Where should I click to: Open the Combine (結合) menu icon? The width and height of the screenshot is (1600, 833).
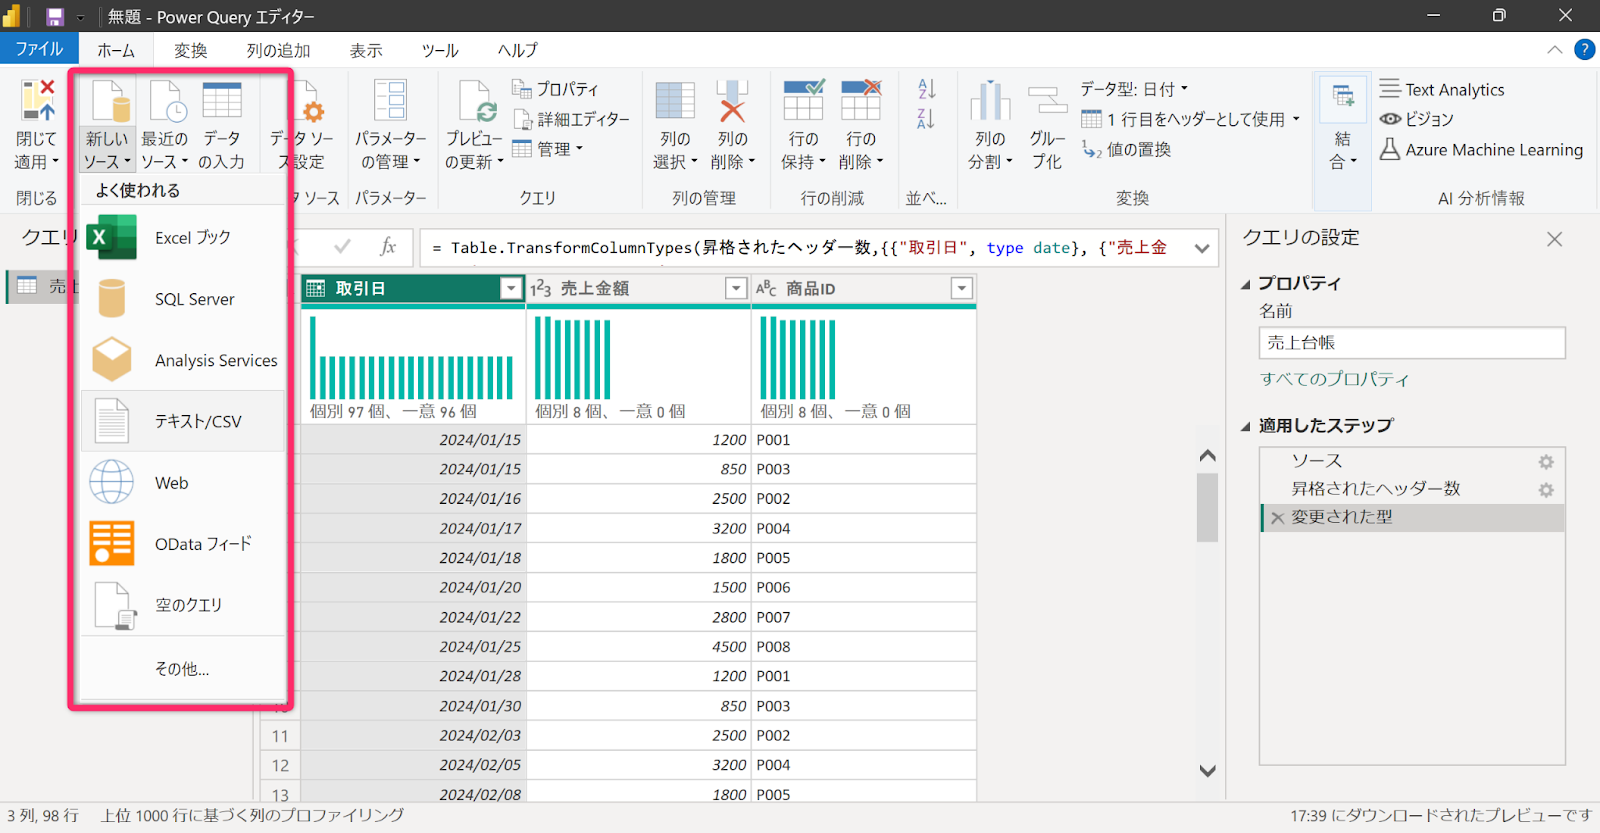[1343, 98]
